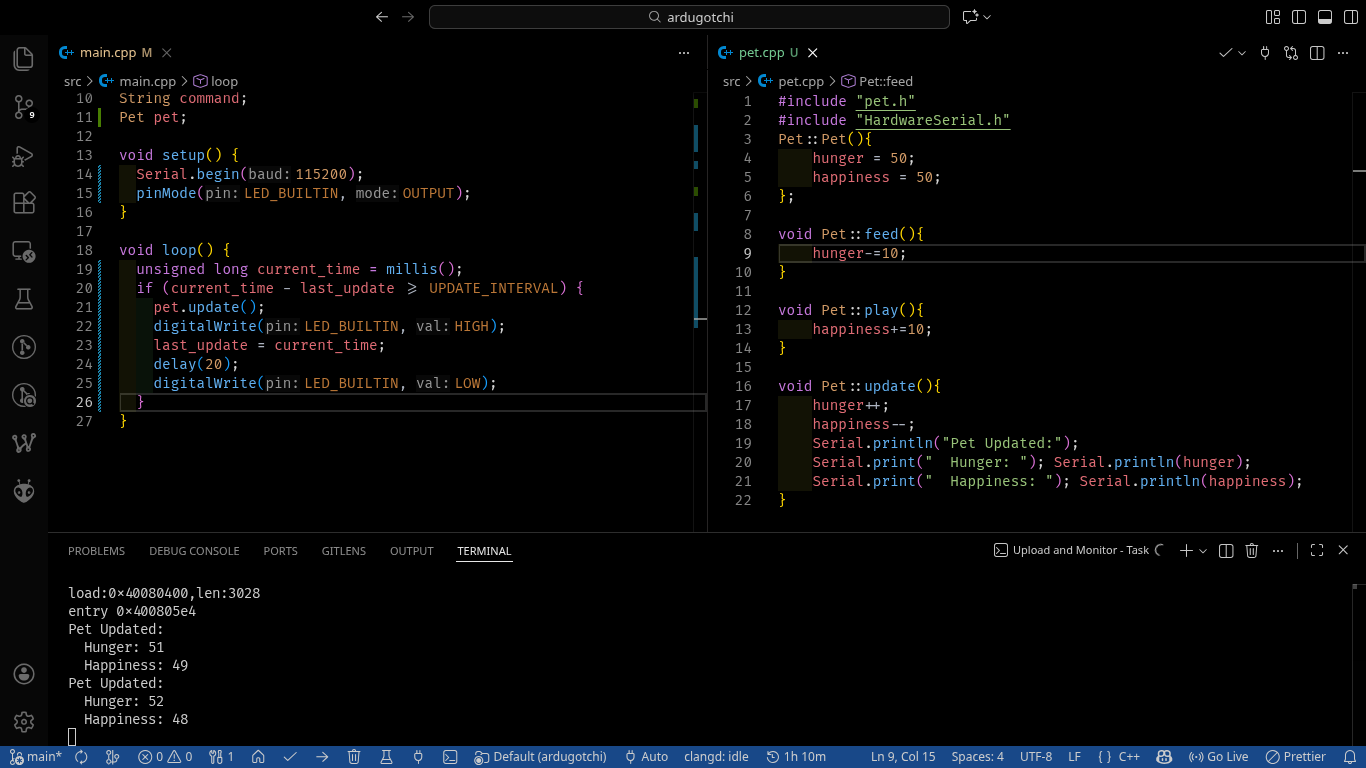Switch to the DEBUG CONSOLE panel tab
Viewport: 1366px width, 768px height.
(x=194, y=551)
